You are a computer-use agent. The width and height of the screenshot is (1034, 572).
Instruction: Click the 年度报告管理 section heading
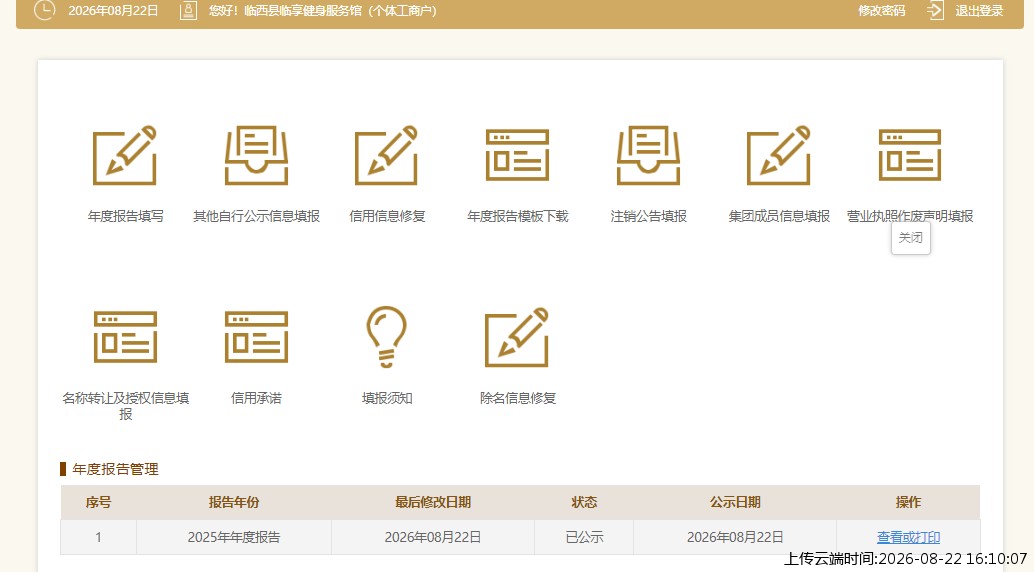click(x=115, y=469)
